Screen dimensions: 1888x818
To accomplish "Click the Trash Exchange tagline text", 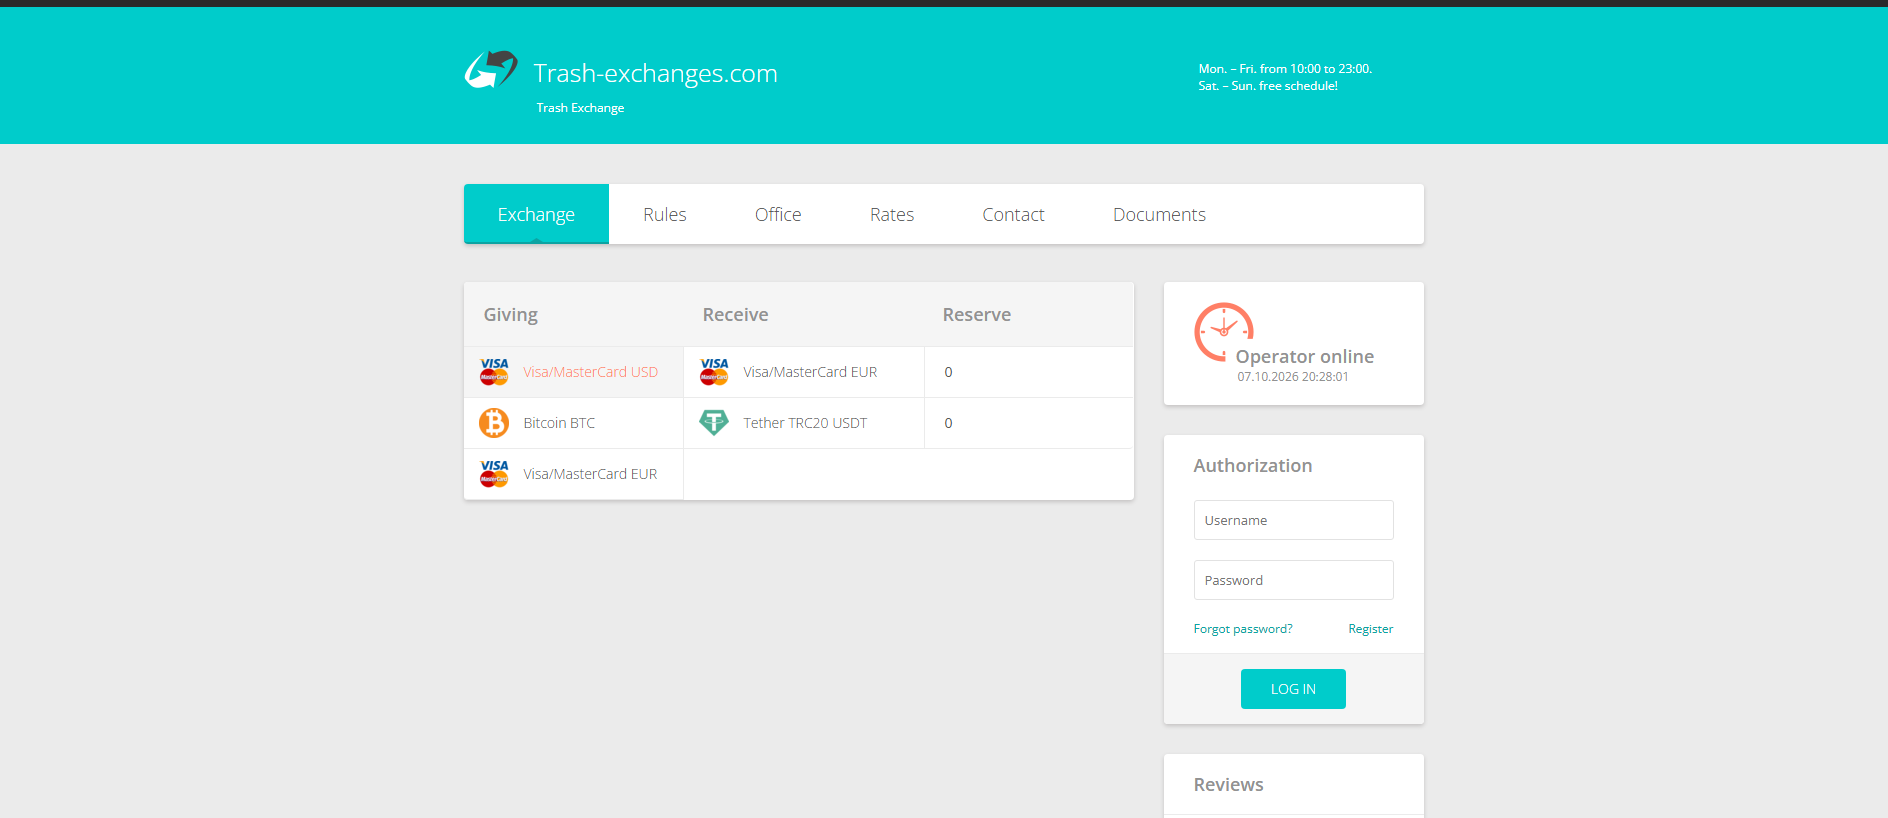I will (580, 108).
